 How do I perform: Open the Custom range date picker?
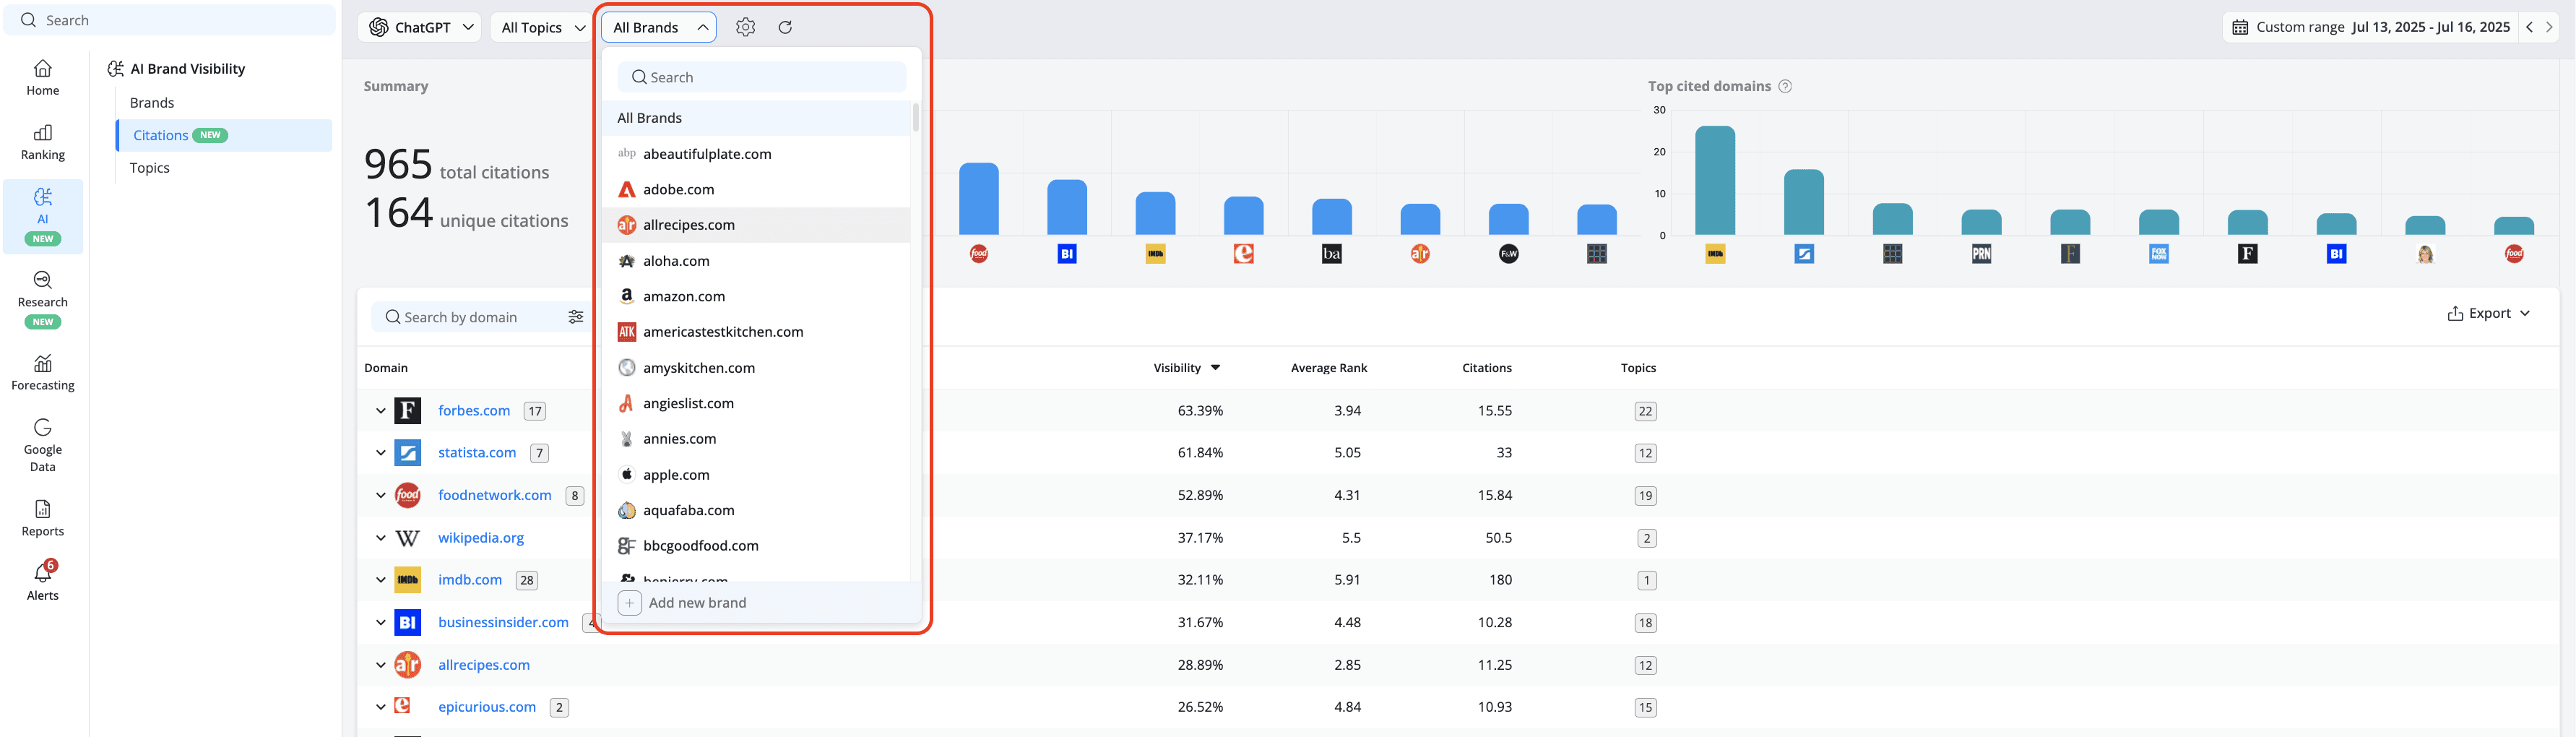click(2370, 27)
